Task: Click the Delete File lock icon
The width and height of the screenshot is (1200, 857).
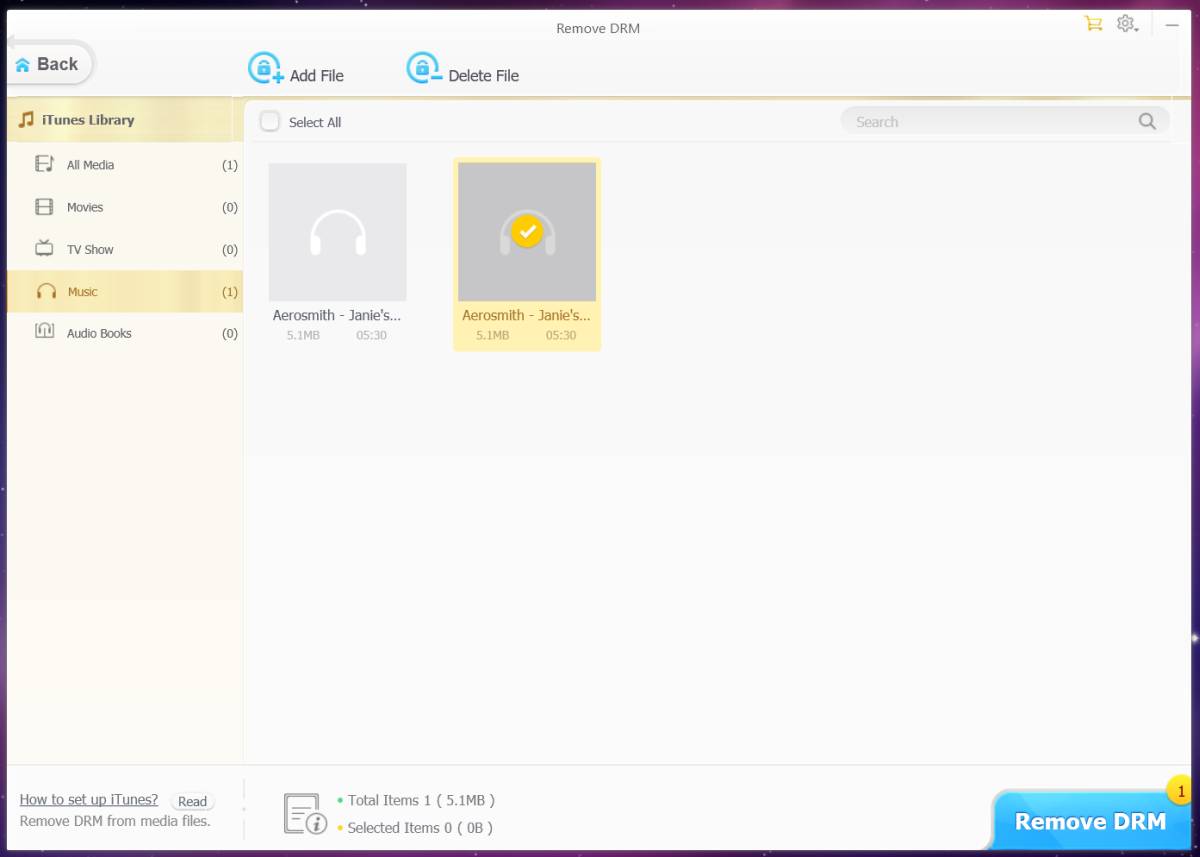Action: point(424,68)
